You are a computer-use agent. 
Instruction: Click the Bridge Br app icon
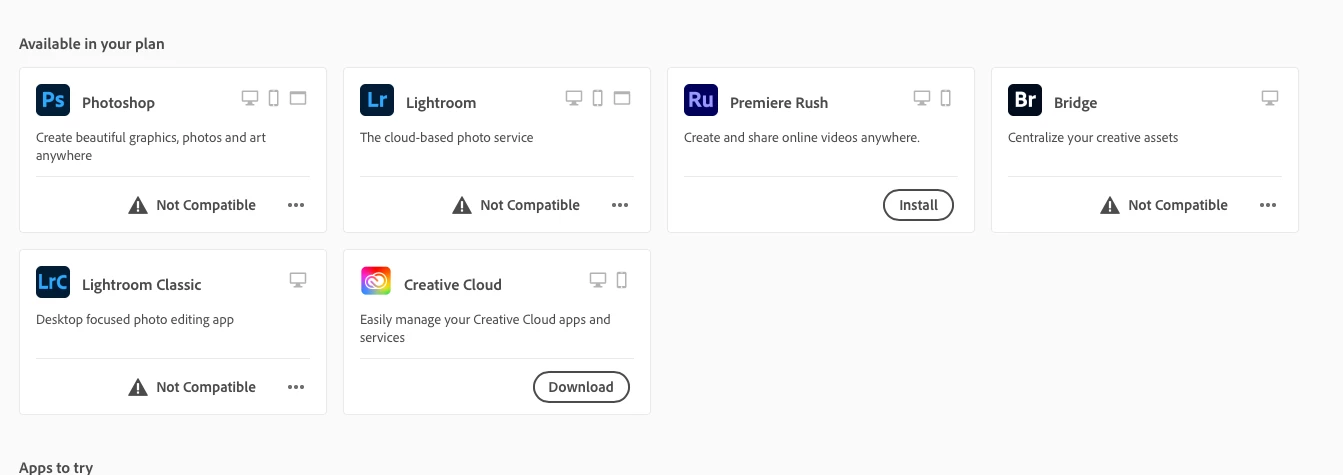click(x=1024, y=101)
